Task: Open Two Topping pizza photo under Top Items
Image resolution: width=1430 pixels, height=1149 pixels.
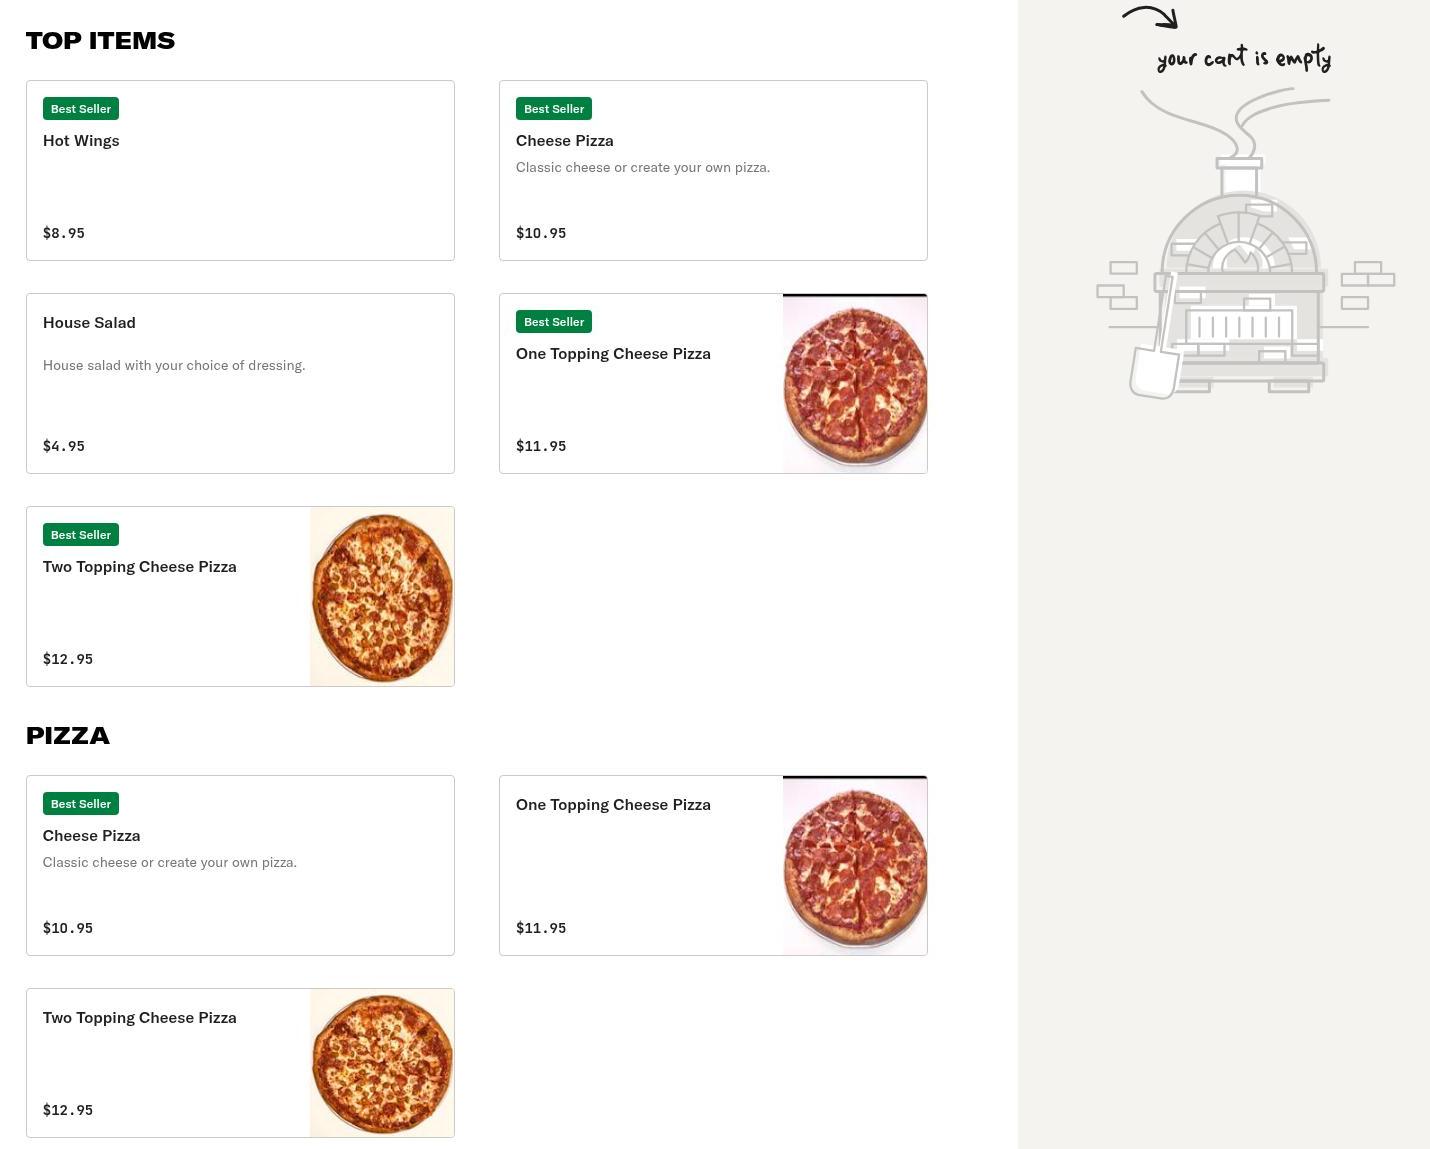Action: (x=382, y=597)
